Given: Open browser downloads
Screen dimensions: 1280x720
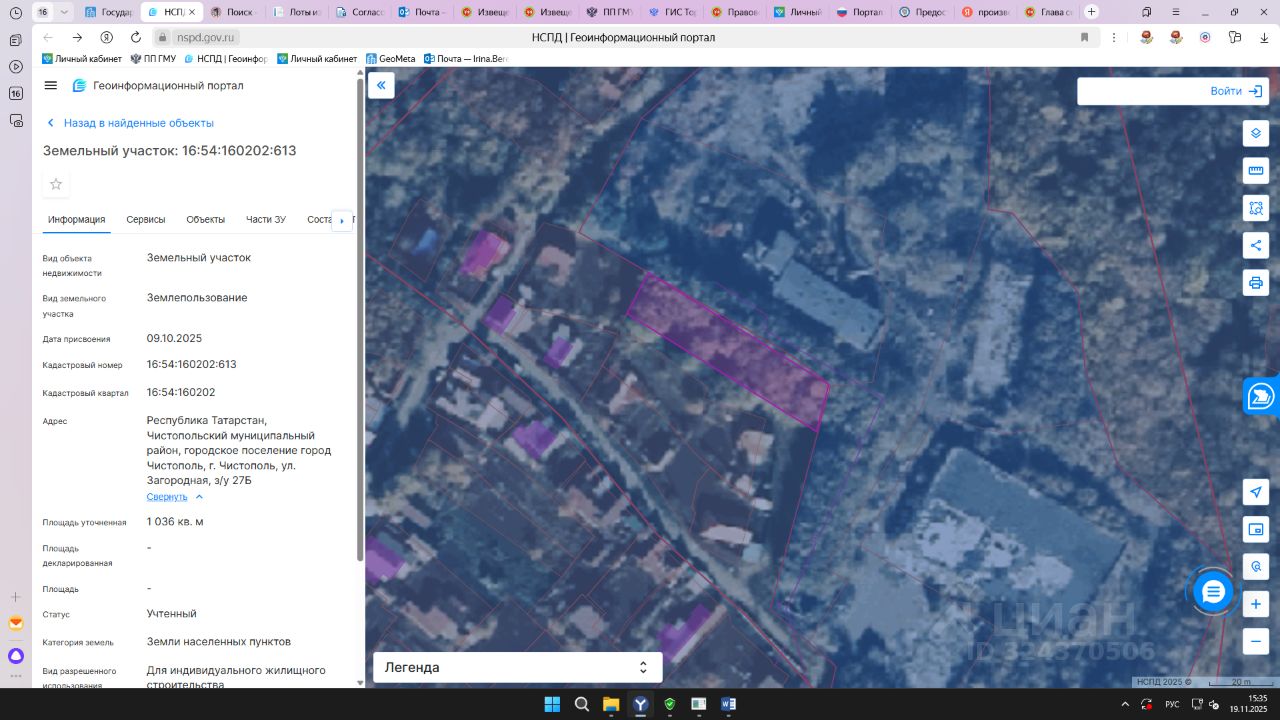Looking at the screenshot, I should (1263, 37).
